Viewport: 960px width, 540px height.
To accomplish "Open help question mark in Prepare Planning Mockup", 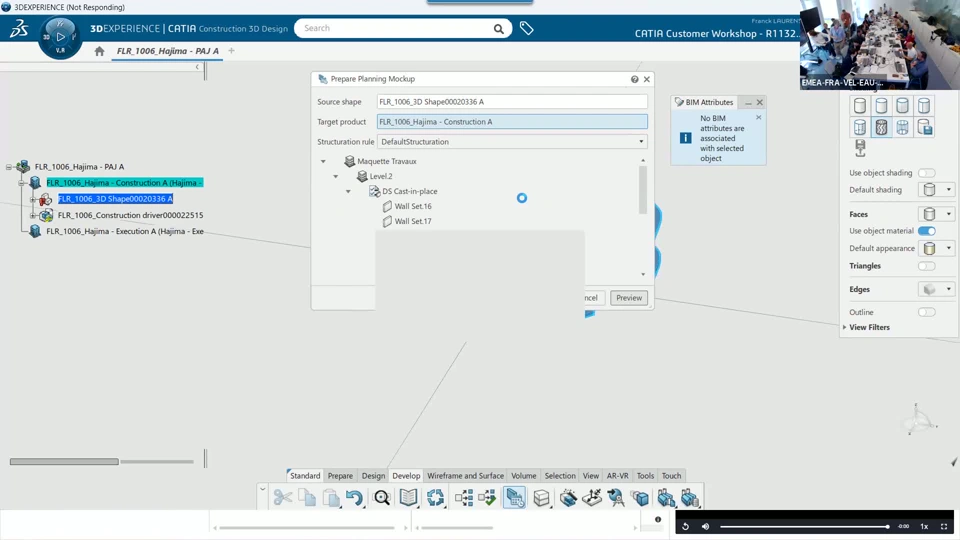I will pyautogui.click(x=634, y=79).
